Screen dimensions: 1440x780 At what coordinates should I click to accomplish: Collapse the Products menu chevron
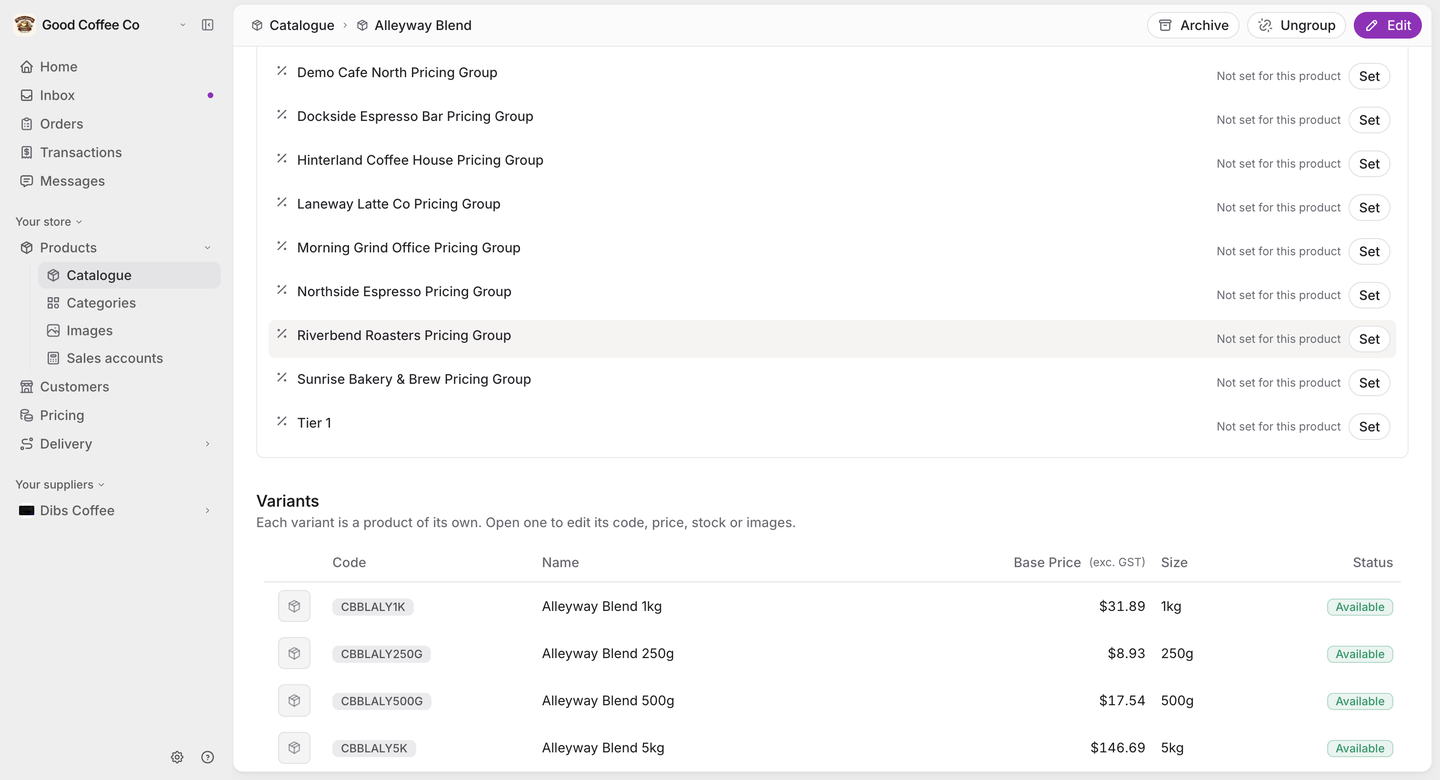tap(208, 248)
